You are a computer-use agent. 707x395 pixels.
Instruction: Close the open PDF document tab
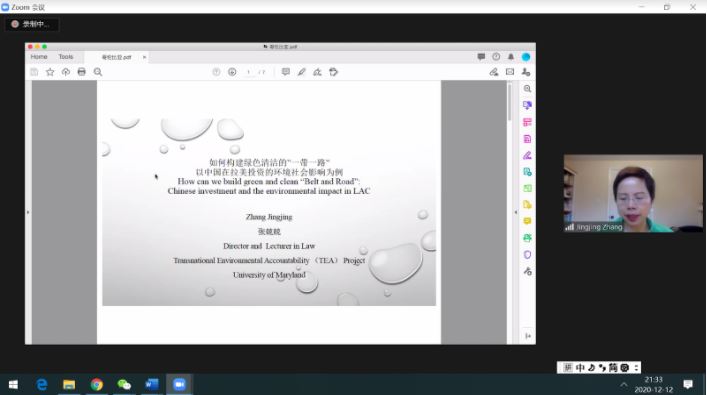pyautogui.click(x=144, y=57)
